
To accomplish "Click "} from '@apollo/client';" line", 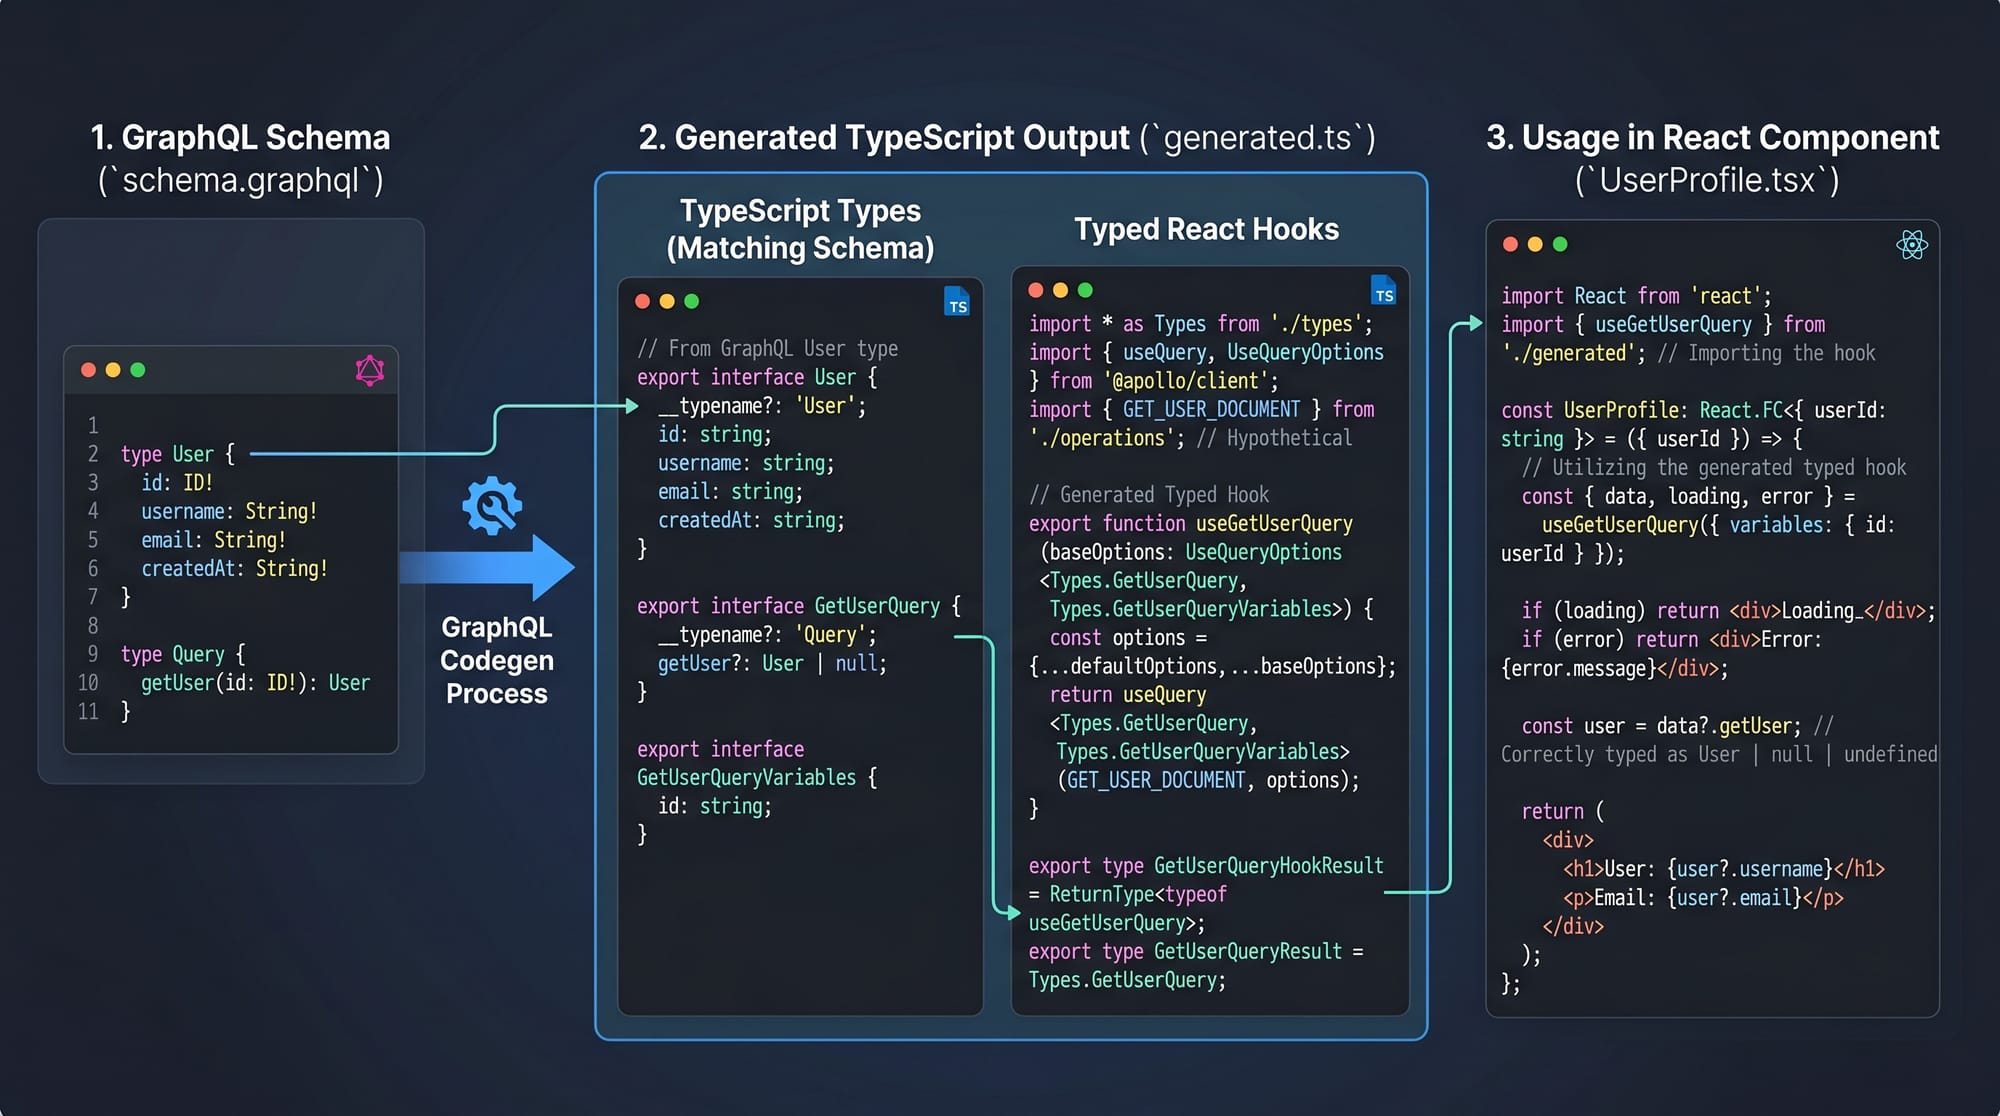I will tap(1154, 381).
